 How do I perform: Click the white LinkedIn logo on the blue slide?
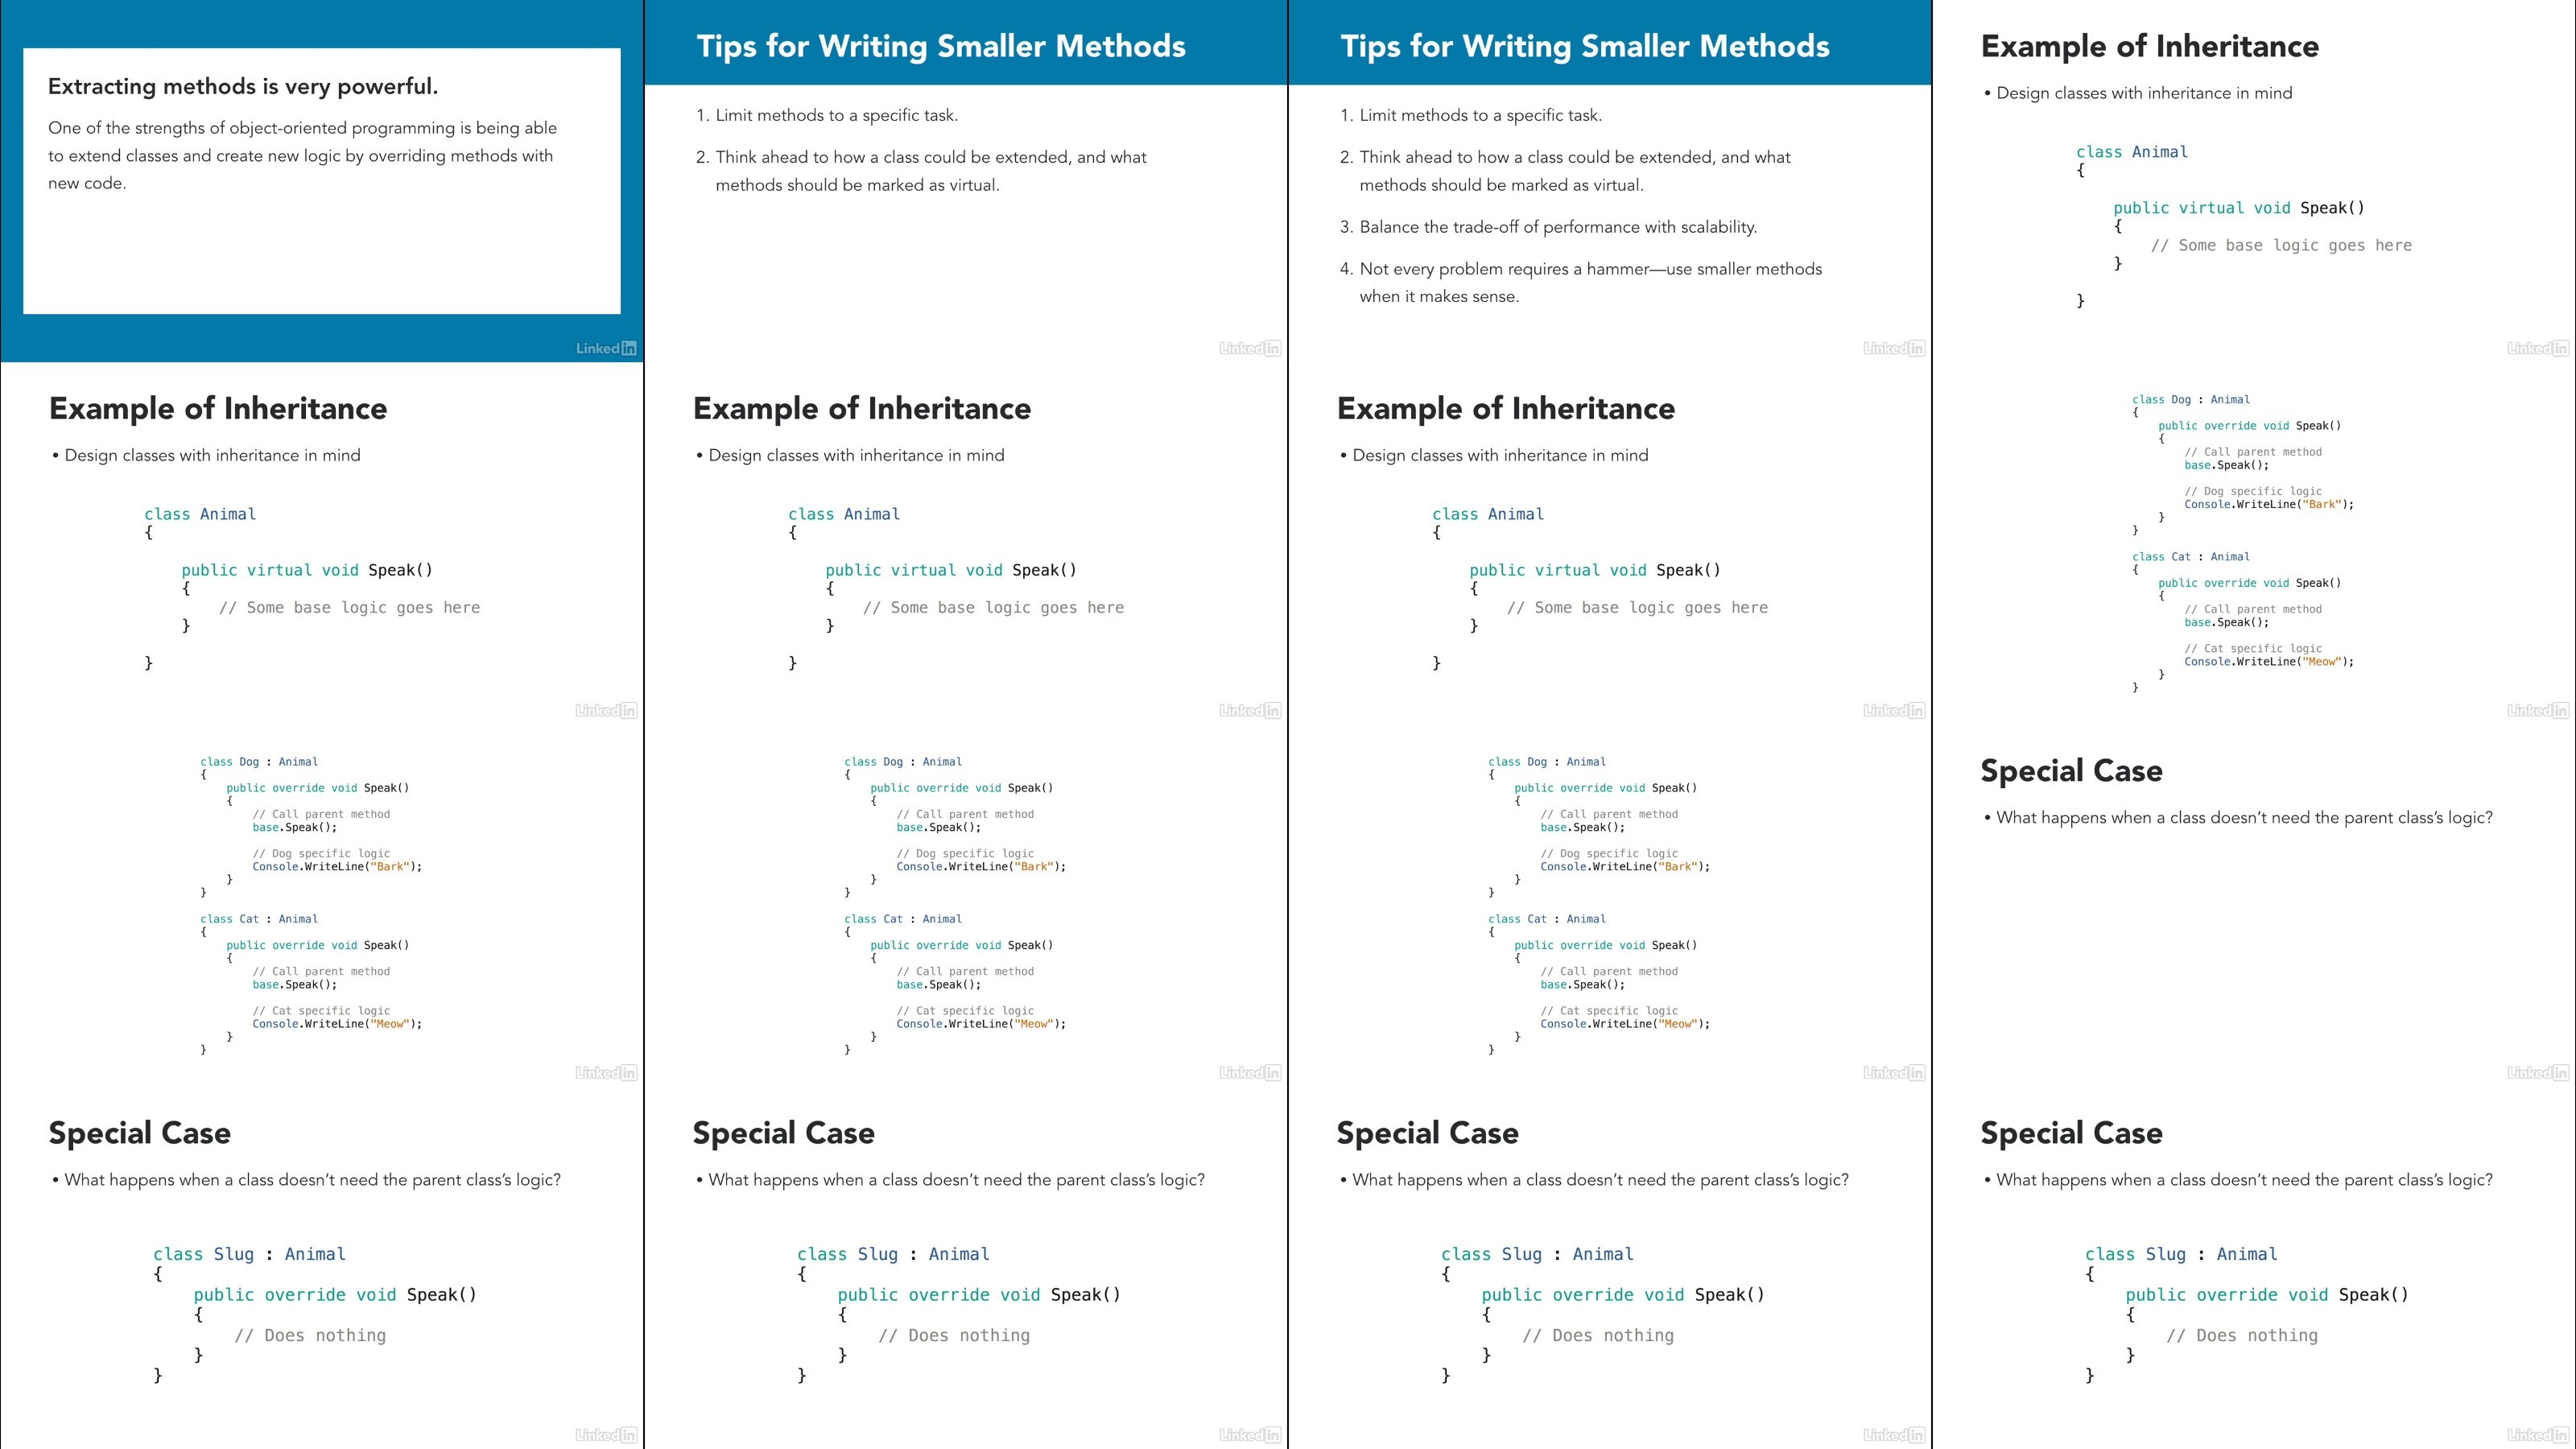606,348
